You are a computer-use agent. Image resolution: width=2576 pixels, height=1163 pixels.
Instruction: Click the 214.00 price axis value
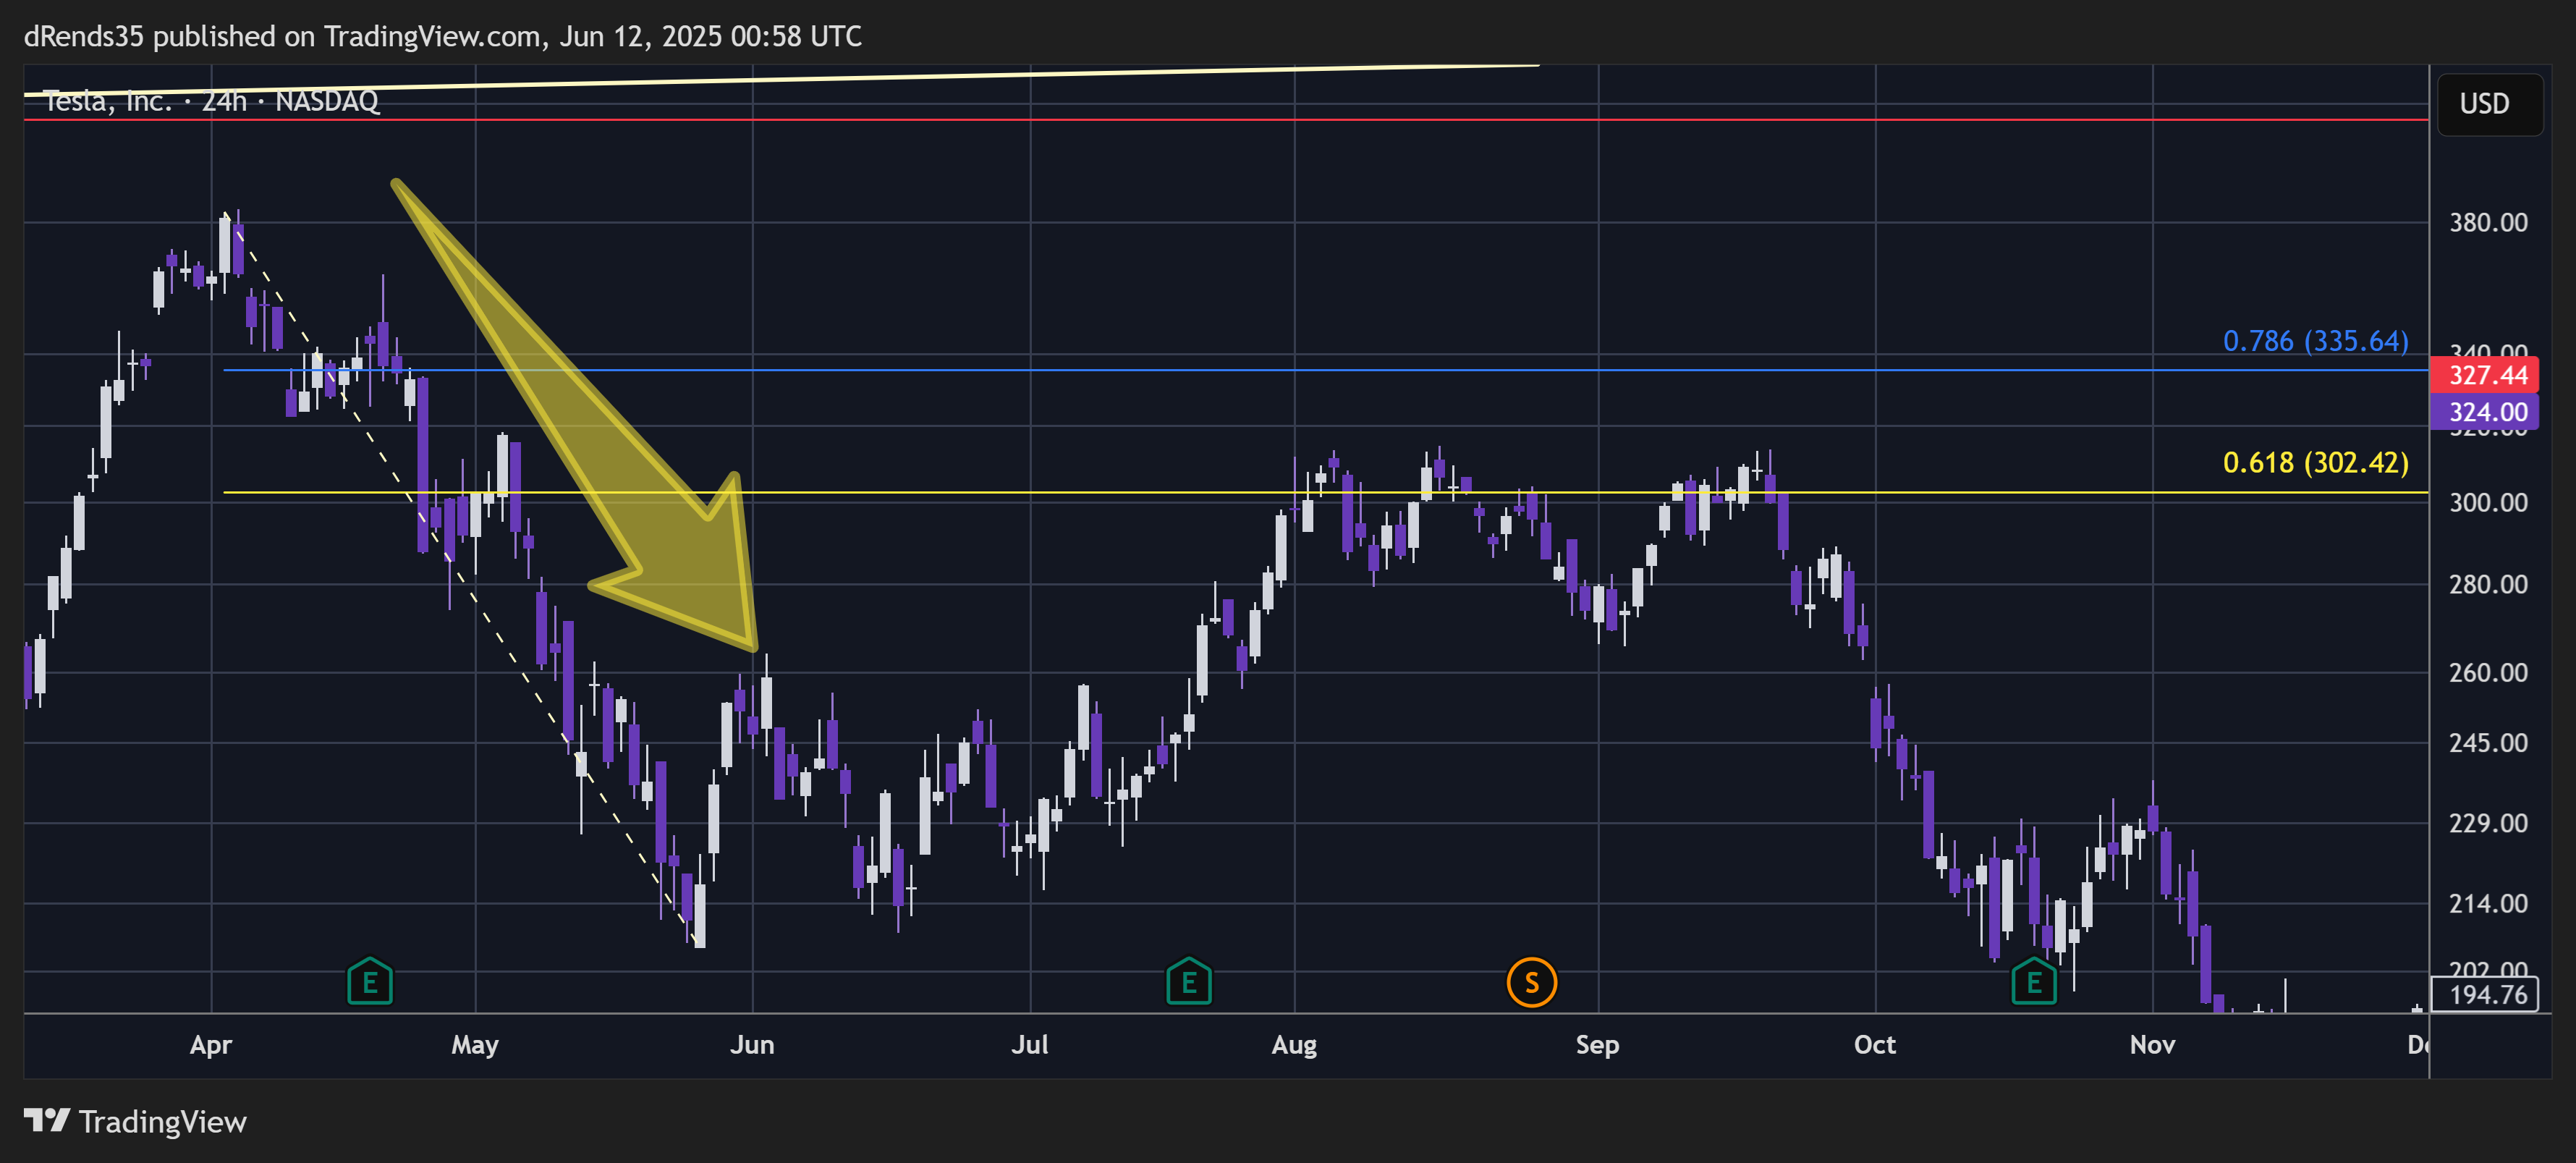2487,903
